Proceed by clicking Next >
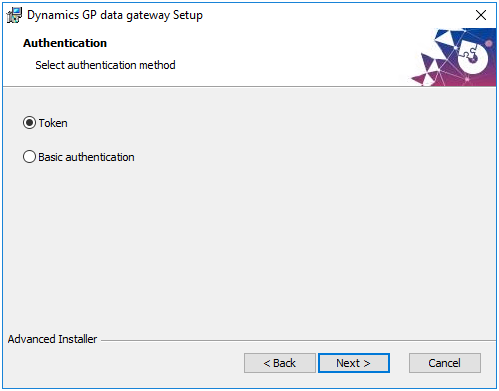 point(354,363)
